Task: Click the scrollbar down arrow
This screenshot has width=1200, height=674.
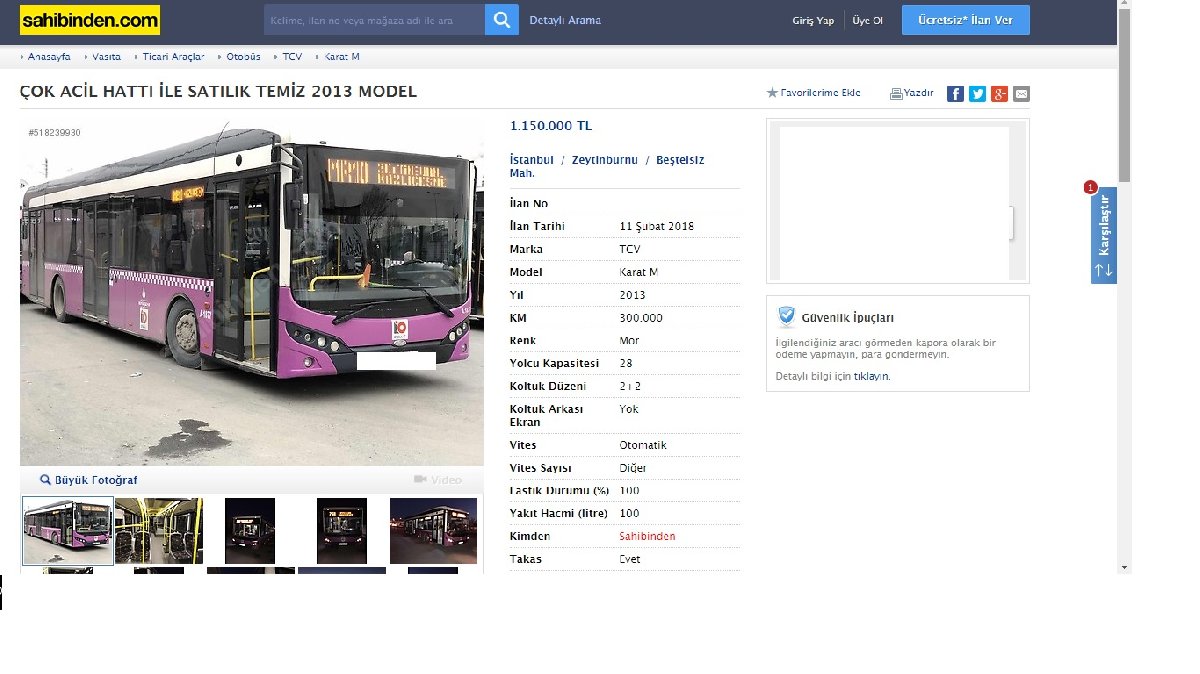Action: pyautogui.click(x=1125, y=567)
